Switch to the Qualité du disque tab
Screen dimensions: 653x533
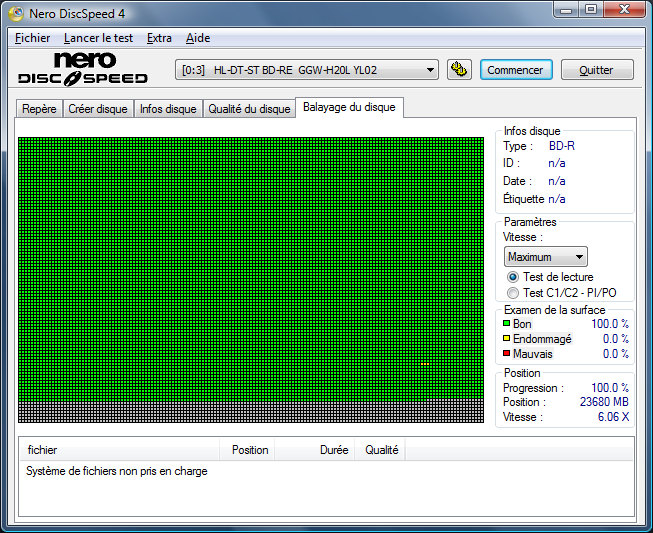[x=249, y=109]
